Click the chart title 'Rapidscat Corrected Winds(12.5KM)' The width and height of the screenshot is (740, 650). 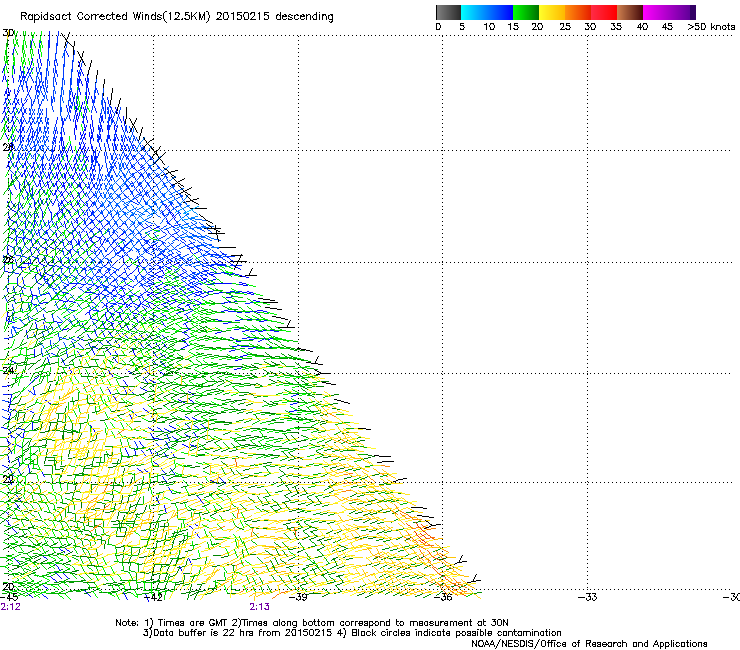click(115, 17)
